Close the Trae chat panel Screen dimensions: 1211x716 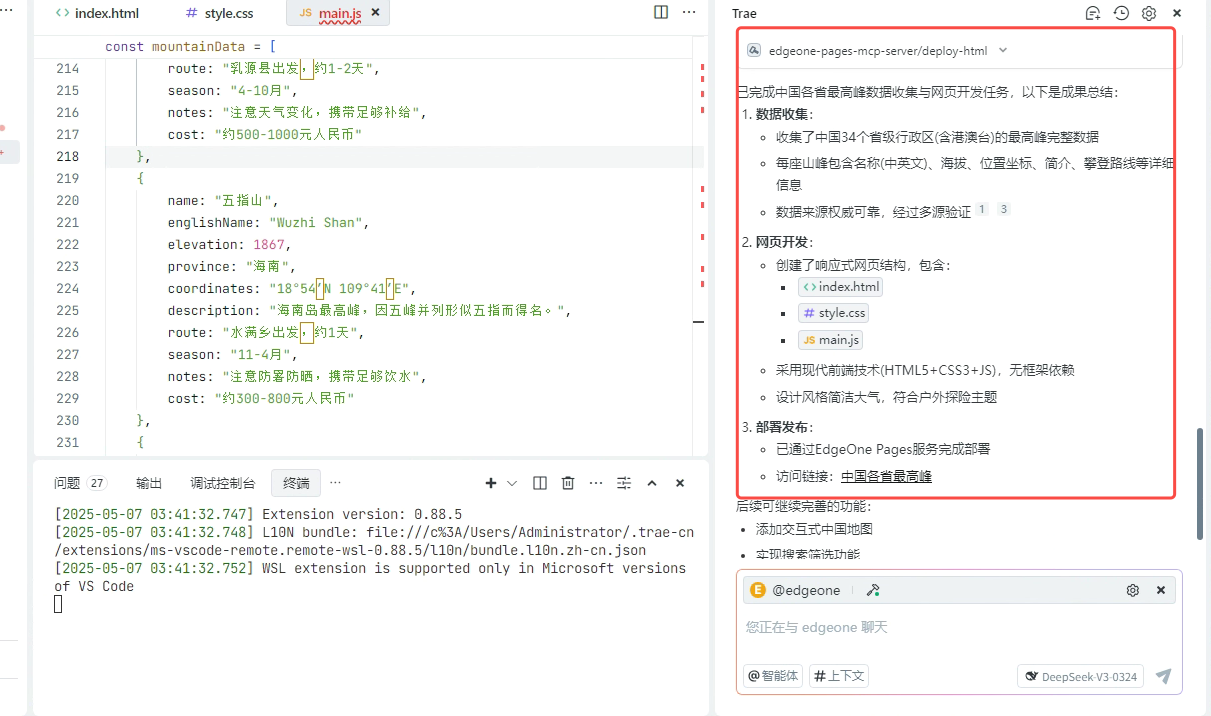tap(1177, 13)
